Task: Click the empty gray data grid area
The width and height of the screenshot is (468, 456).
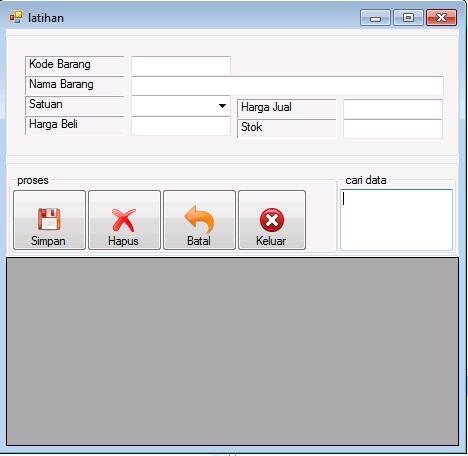Action: point(232,351)
